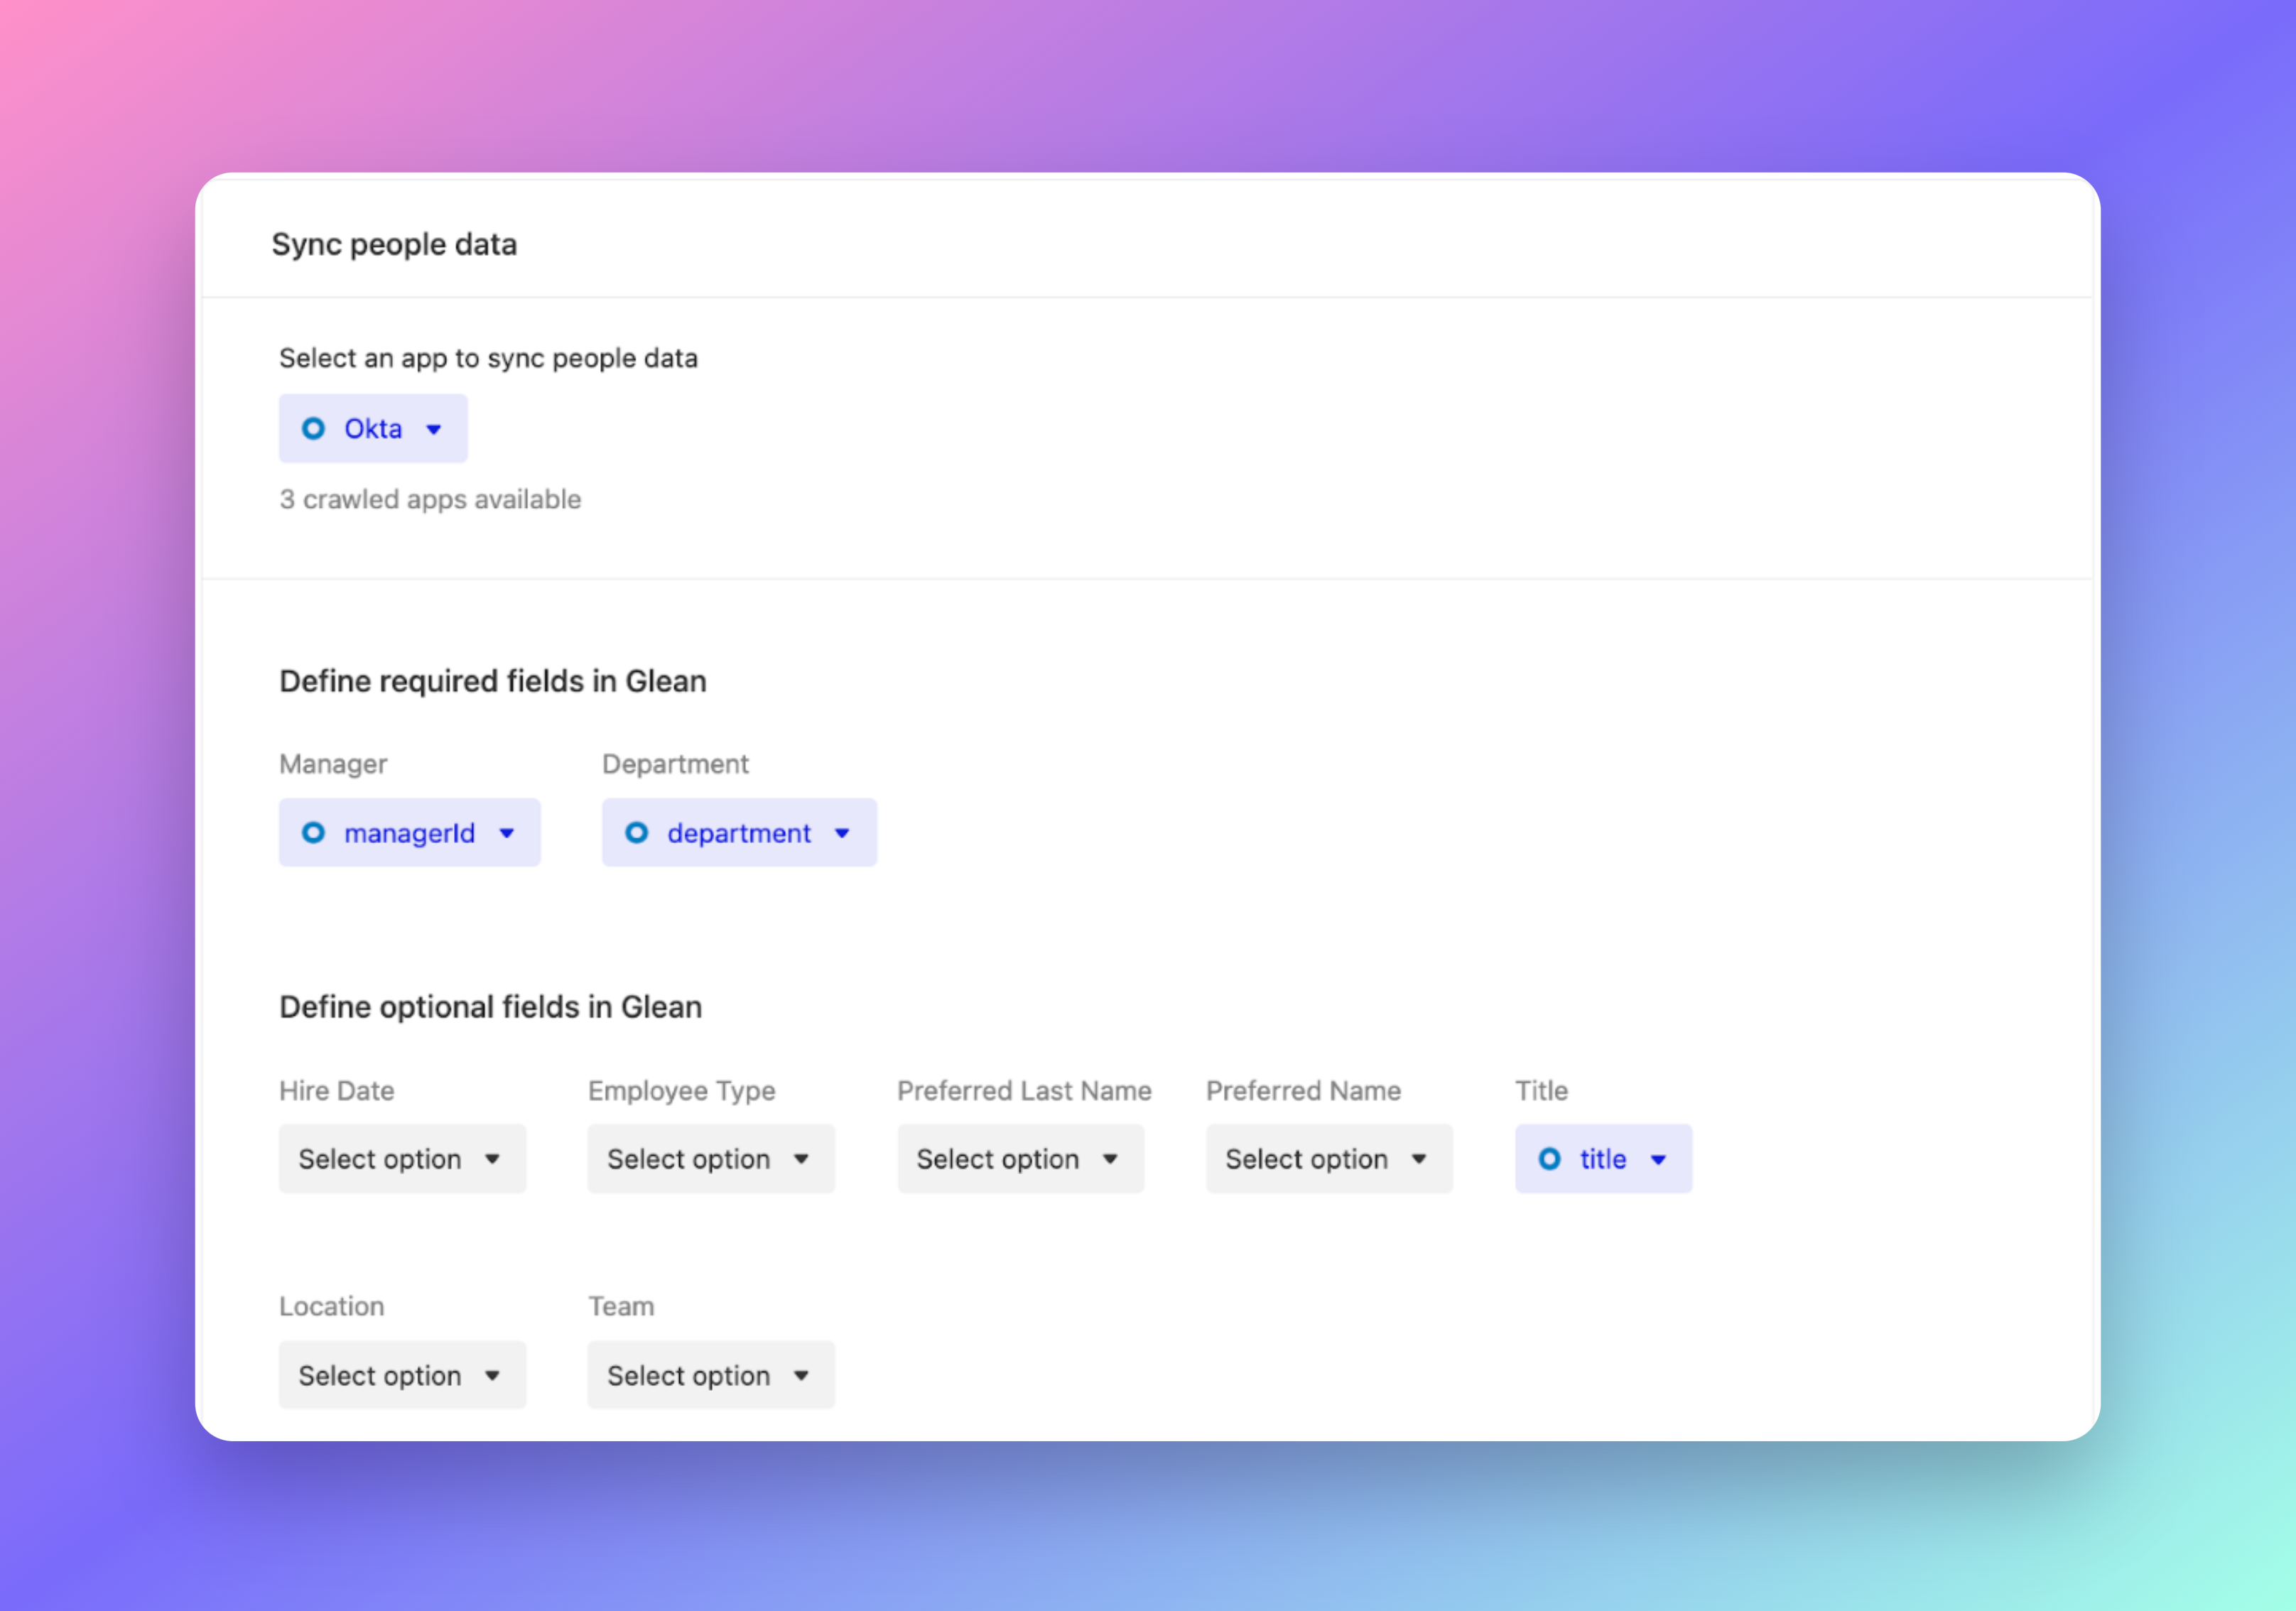The image size is (2296, 1611).
Task: Open the Hire Date Select option dropdown
Action: pos(402,1159)
